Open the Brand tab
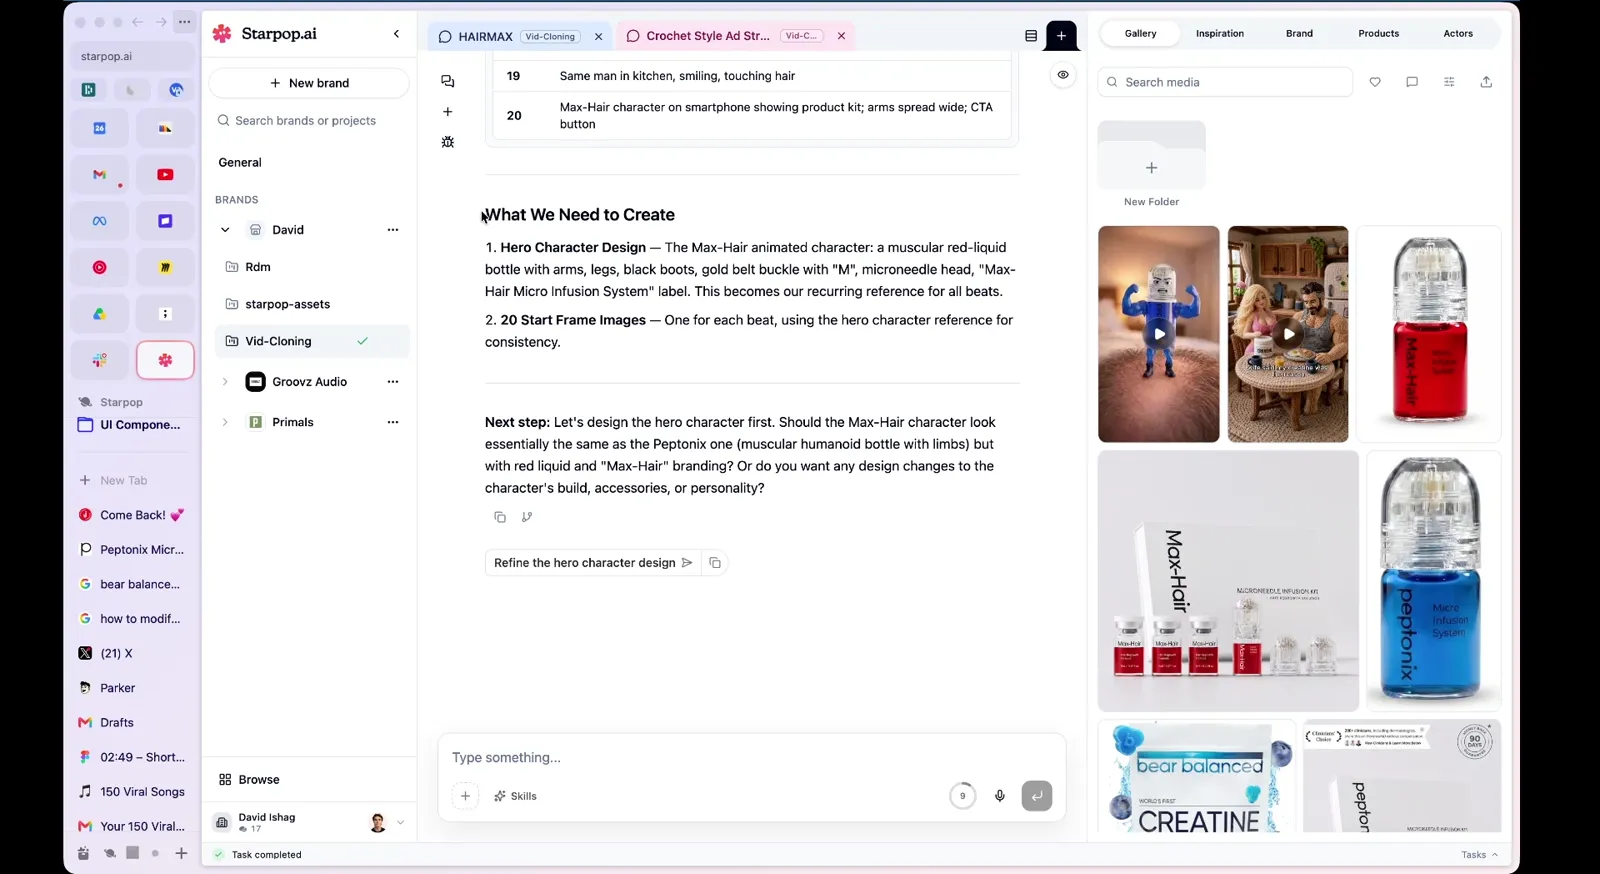This screenshot has height=874, width=1600. tap(1299, 33)
